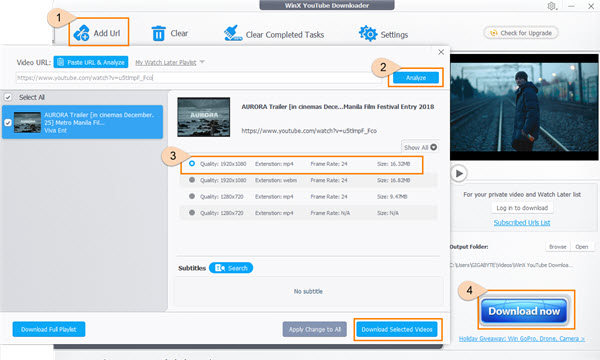
Task: Click the Analyze button
Action: point(416,78)
